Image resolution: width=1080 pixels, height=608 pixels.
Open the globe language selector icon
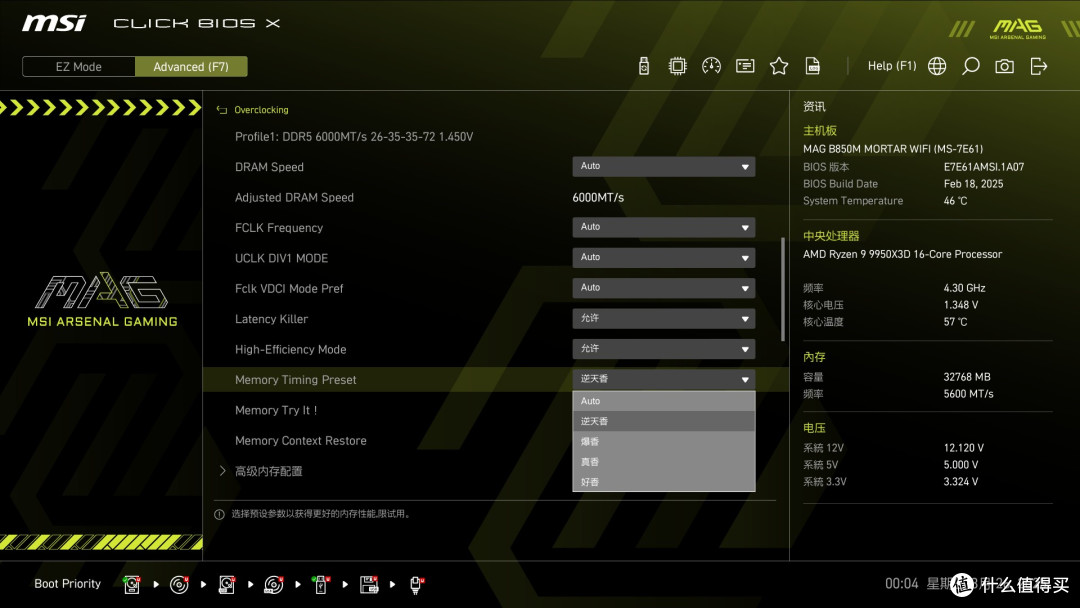[x=937, y=66]
